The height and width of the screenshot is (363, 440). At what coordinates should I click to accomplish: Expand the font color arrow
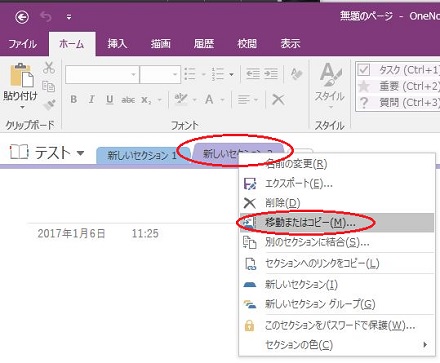222,100
